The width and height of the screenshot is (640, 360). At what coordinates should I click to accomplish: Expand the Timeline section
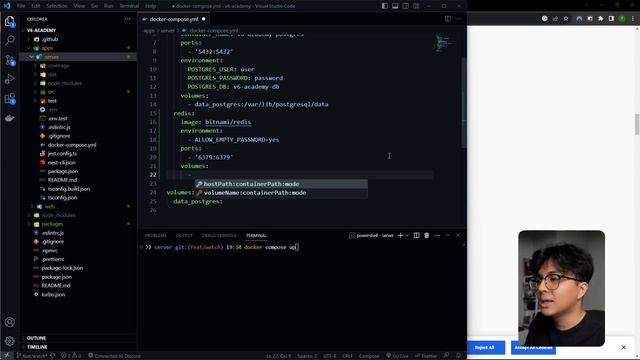tap(37, 347)
